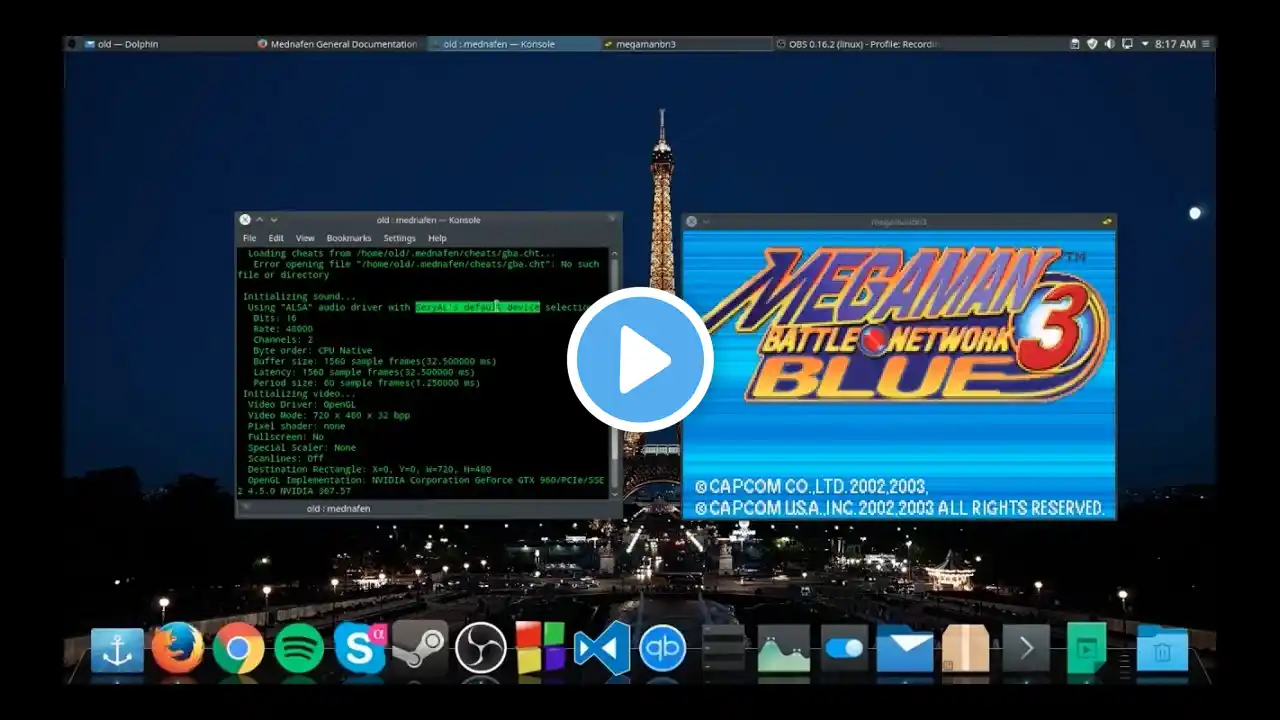Close the megamanbn3 game window
The width and height of the screenshot is (1280, 720).
tap(690, 222)
